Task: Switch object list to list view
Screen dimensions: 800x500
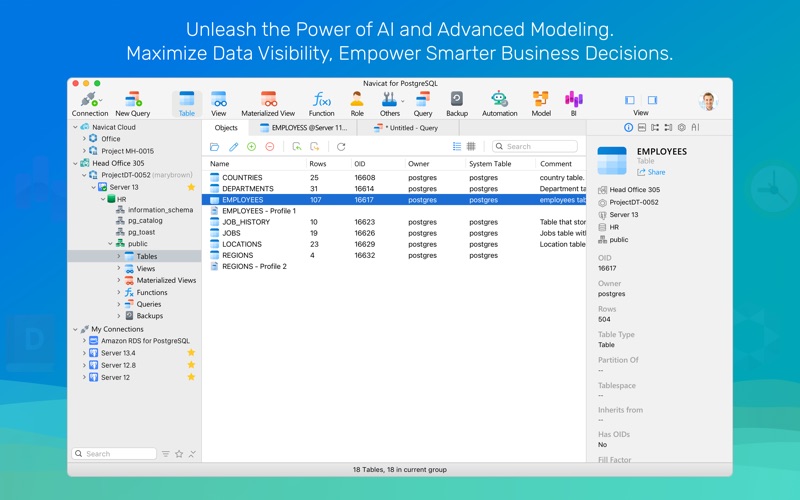Action: (457, 146)
